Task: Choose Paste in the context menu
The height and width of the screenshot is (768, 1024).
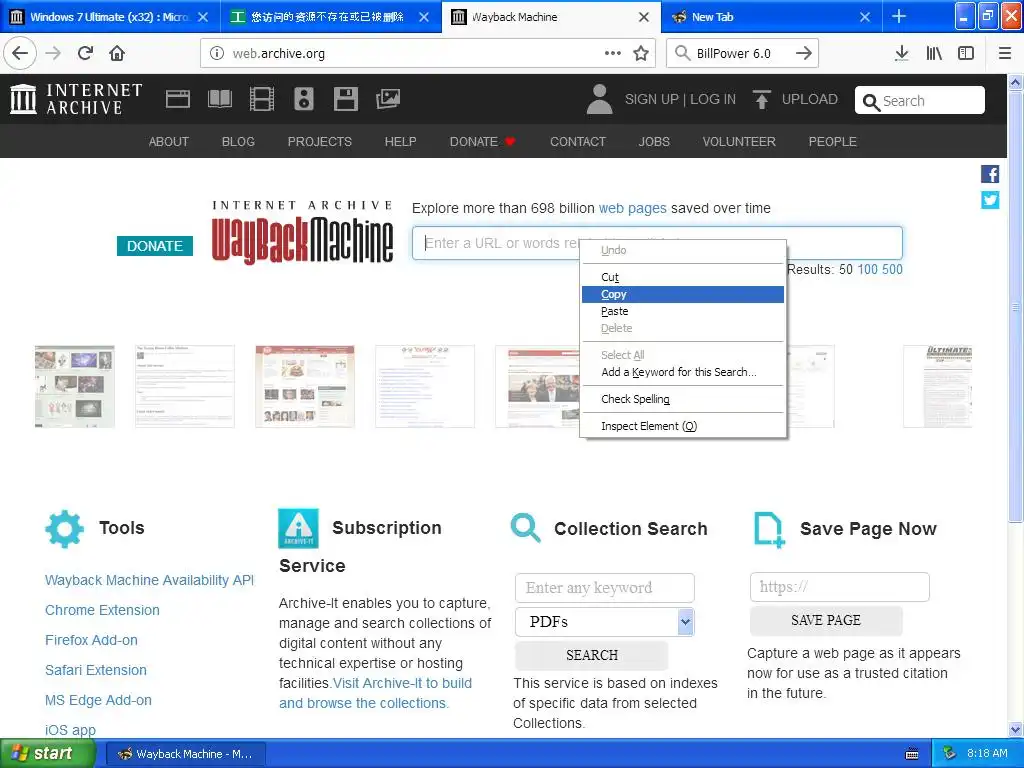Action: tap(683, 312)
